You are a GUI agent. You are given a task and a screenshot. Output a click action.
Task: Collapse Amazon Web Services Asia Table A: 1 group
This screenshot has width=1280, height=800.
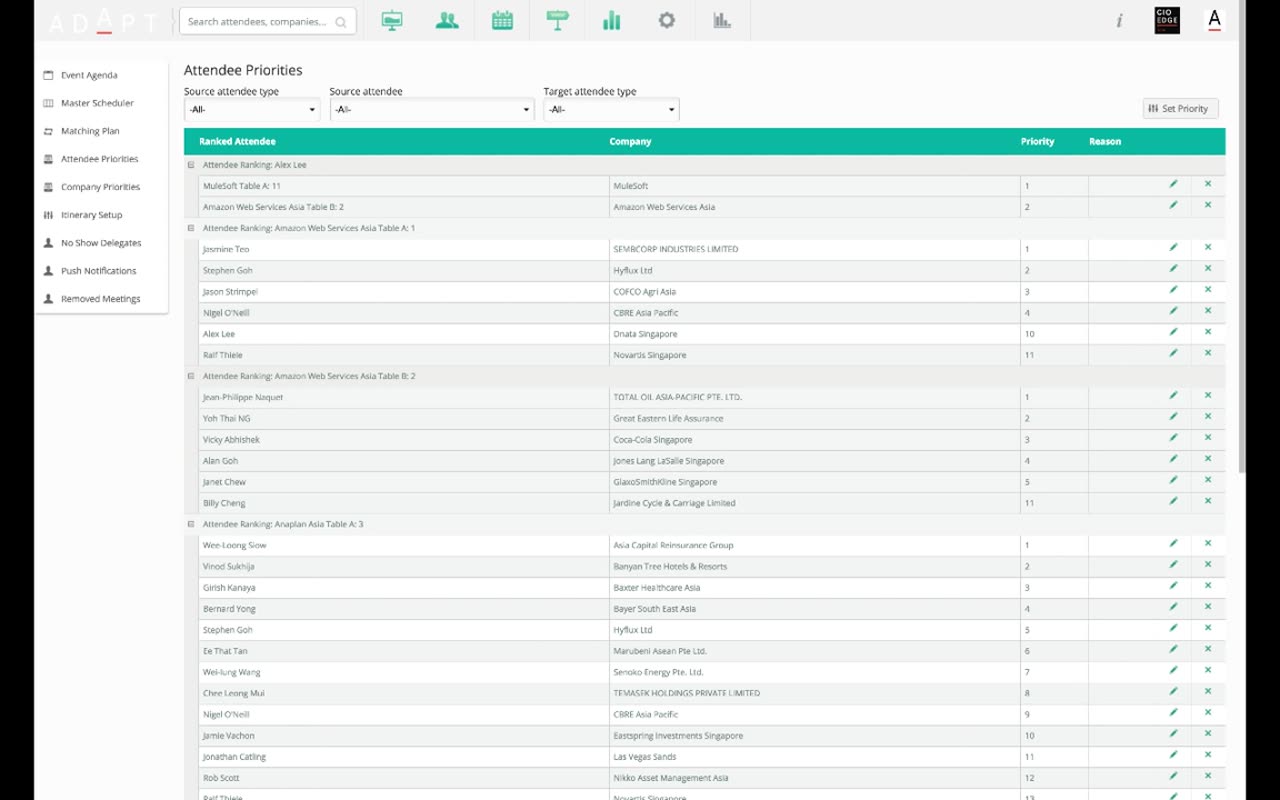coord(191,228)
